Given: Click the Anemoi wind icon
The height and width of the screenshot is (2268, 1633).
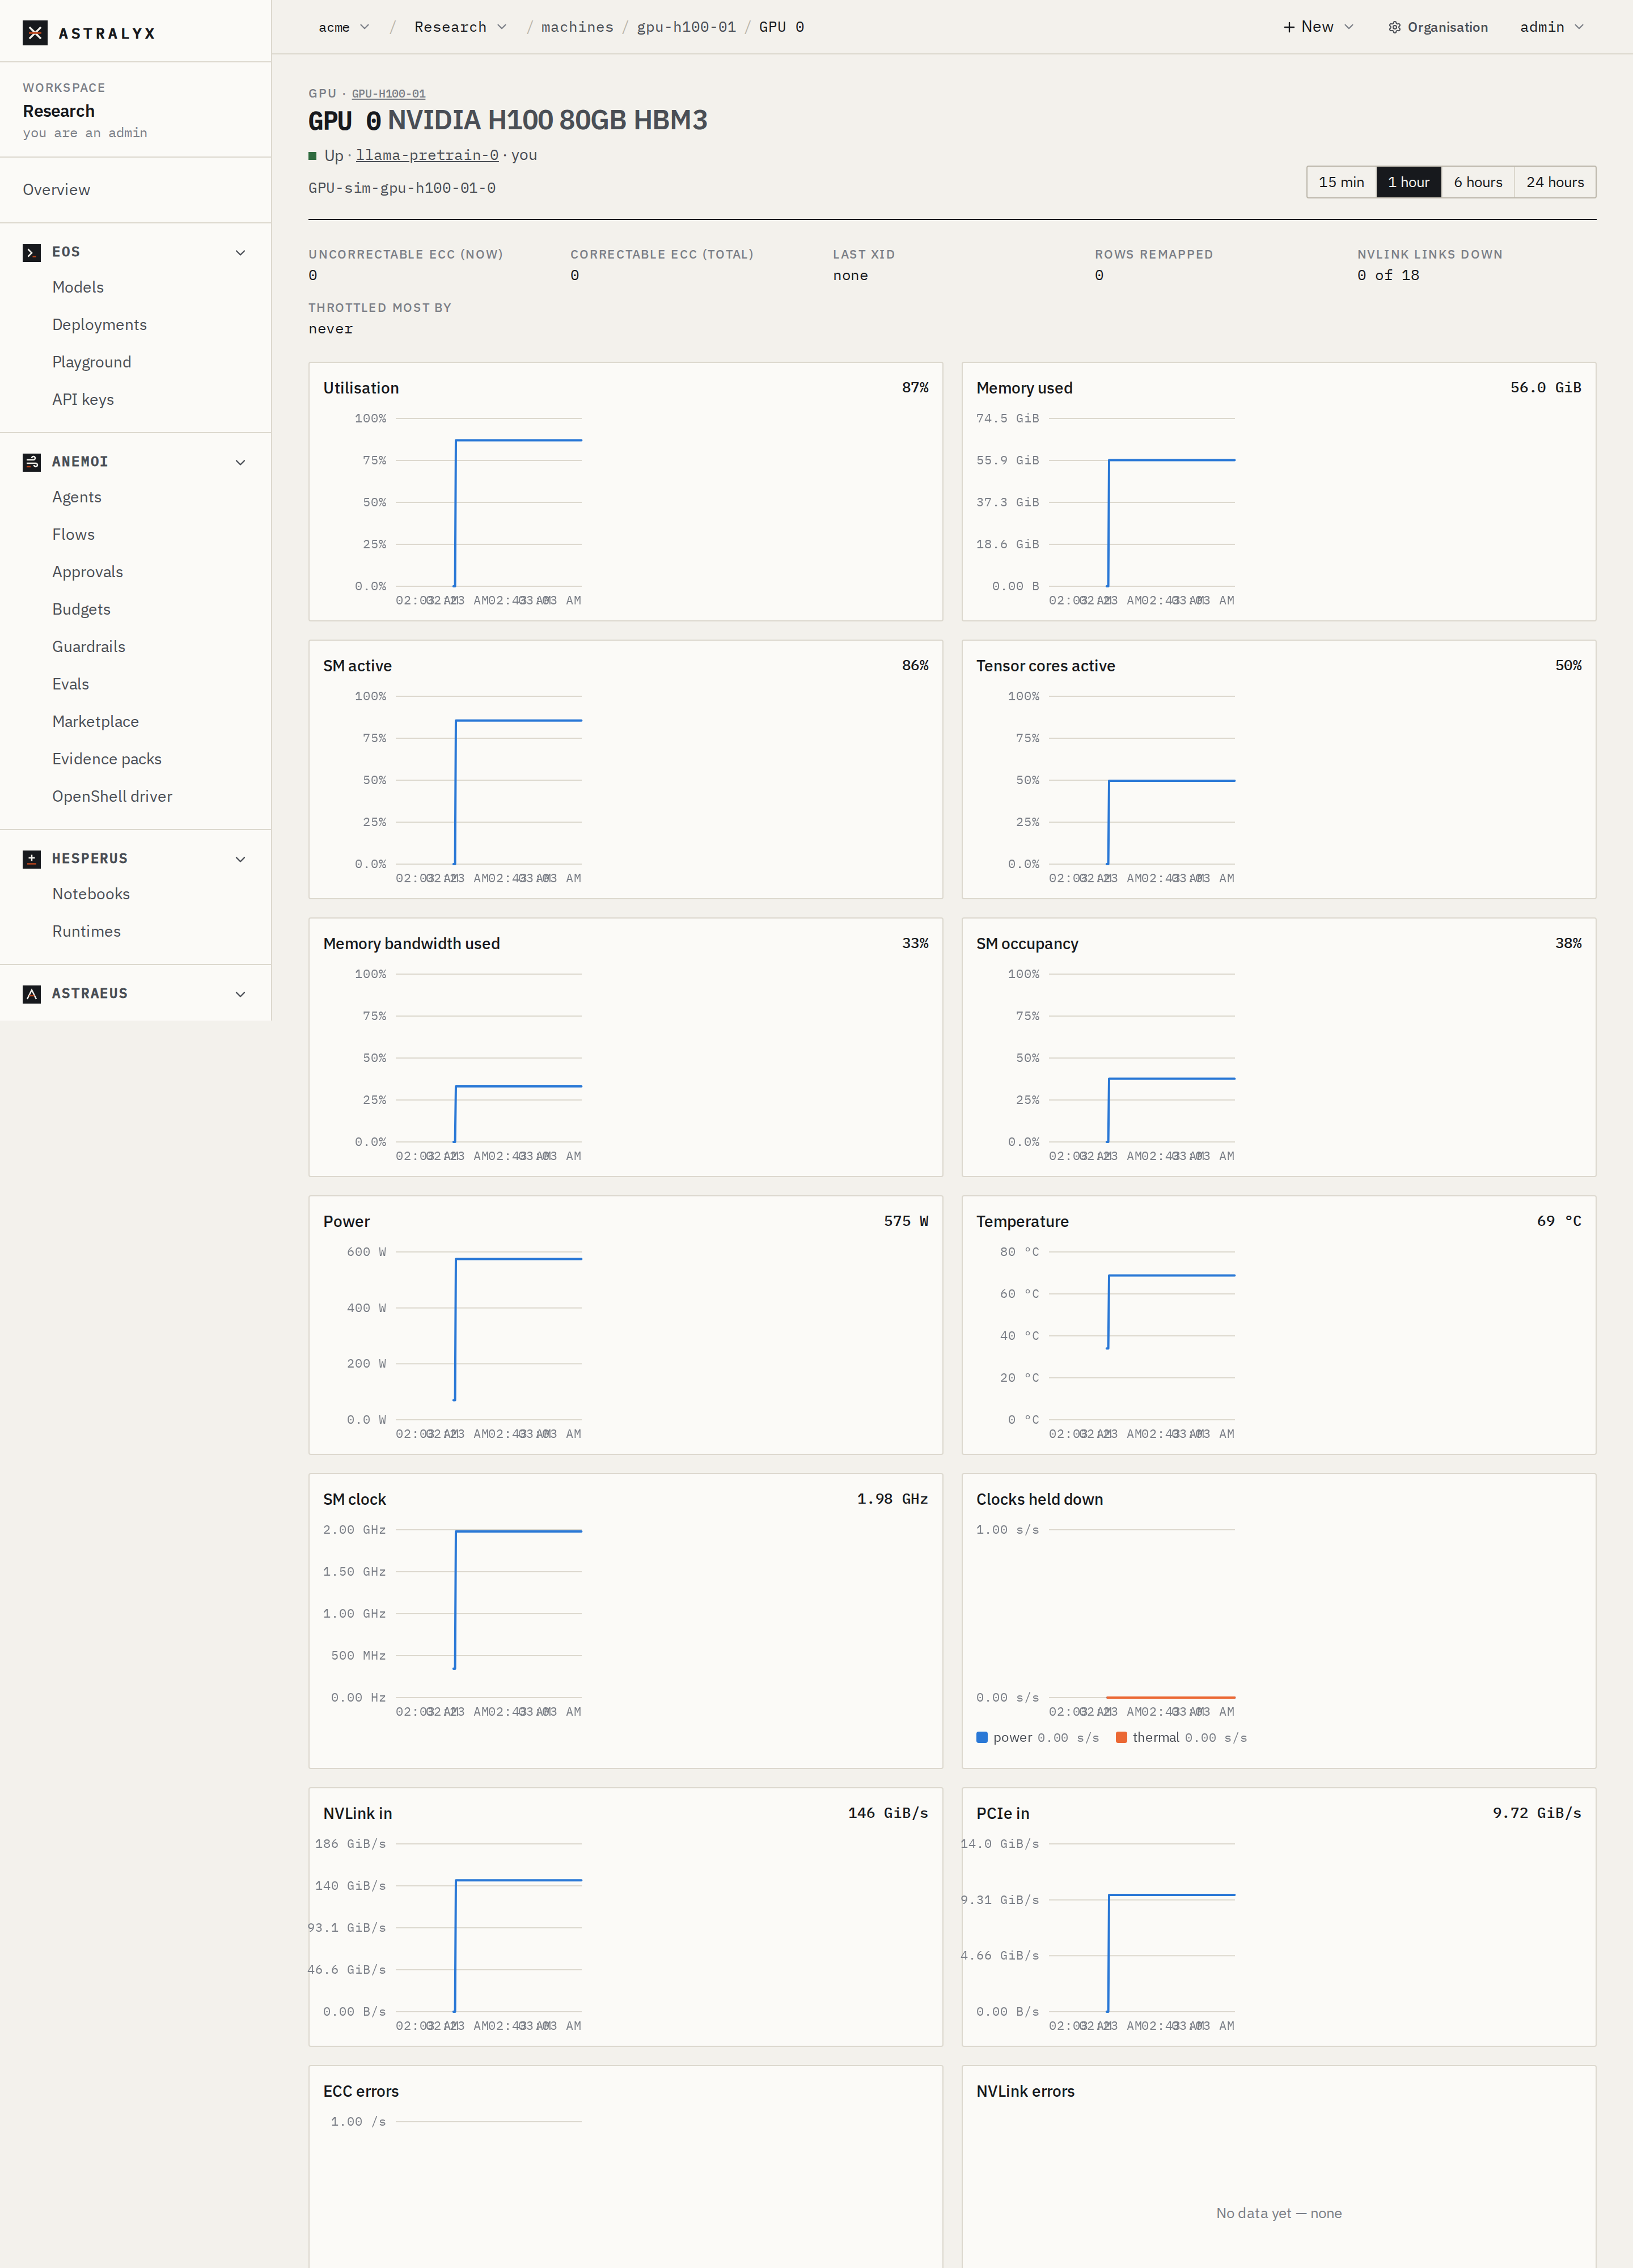Looking at the screenshot, I should pos(32,462).
